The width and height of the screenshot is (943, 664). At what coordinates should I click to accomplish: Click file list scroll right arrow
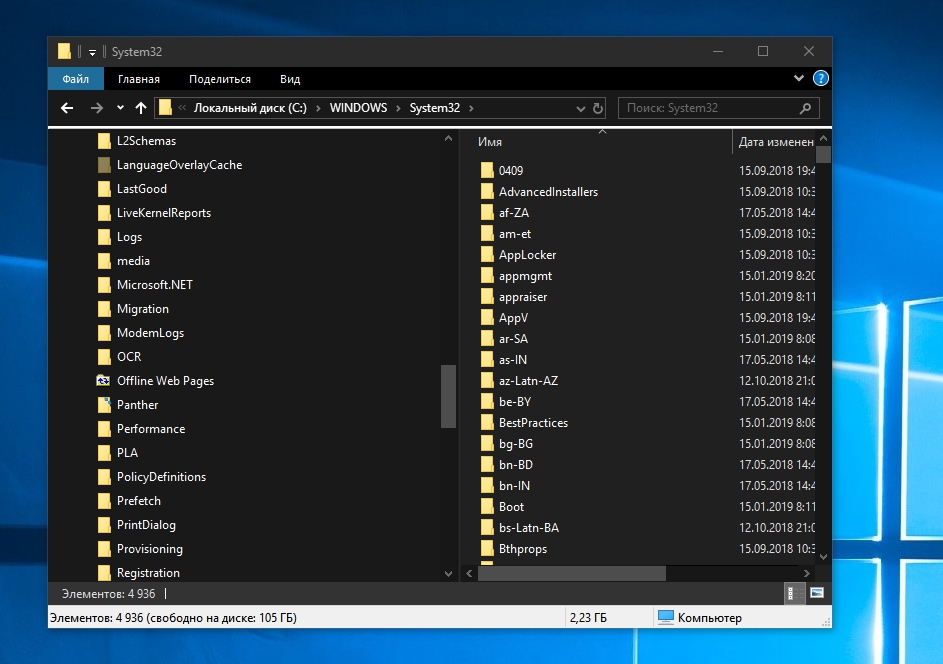tap(807, 574)
